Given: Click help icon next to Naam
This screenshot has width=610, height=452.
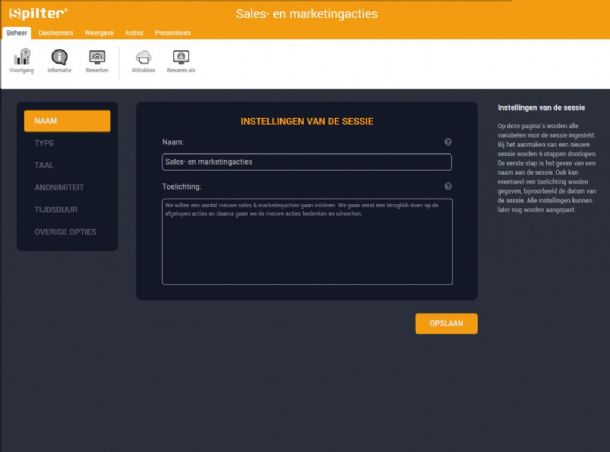Looking at the screenshot, I should (x=447, y=142).
